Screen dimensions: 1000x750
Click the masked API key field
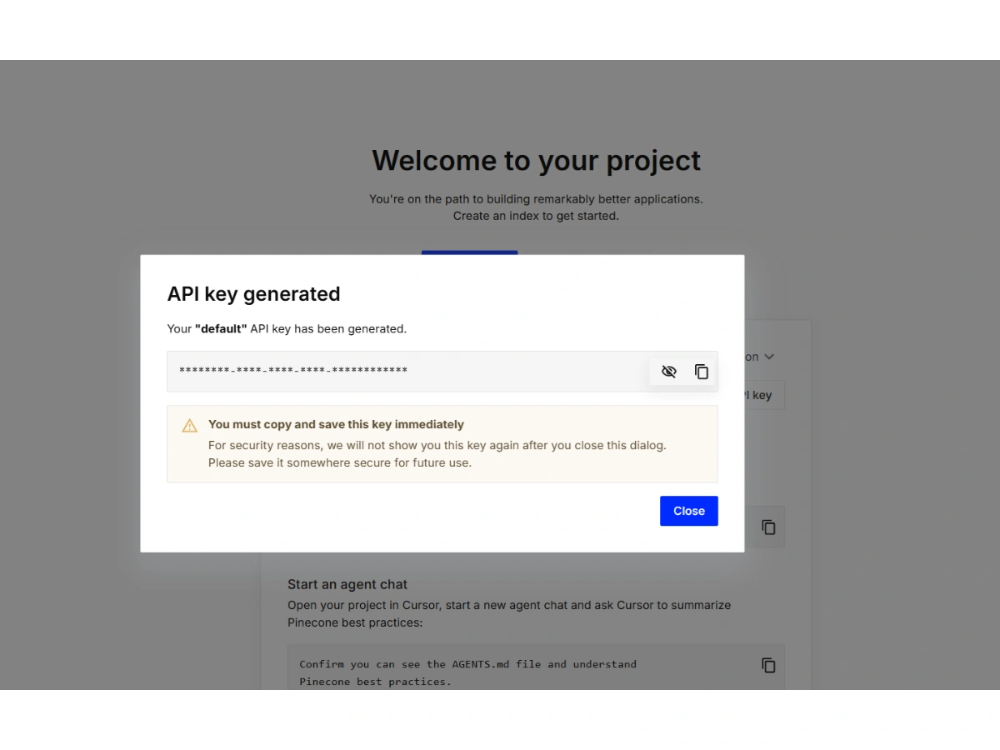point(442,371)
